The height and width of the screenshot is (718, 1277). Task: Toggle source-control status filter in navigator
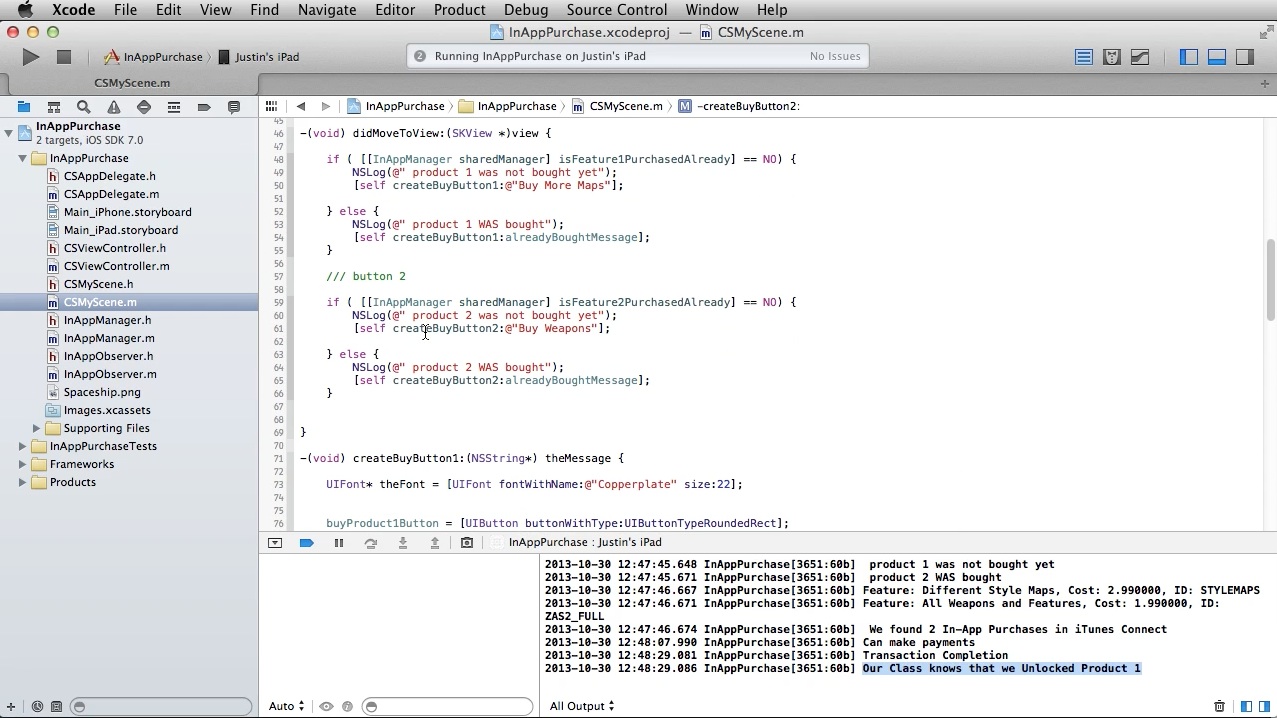pyautogui.click(x=57, y=706)
